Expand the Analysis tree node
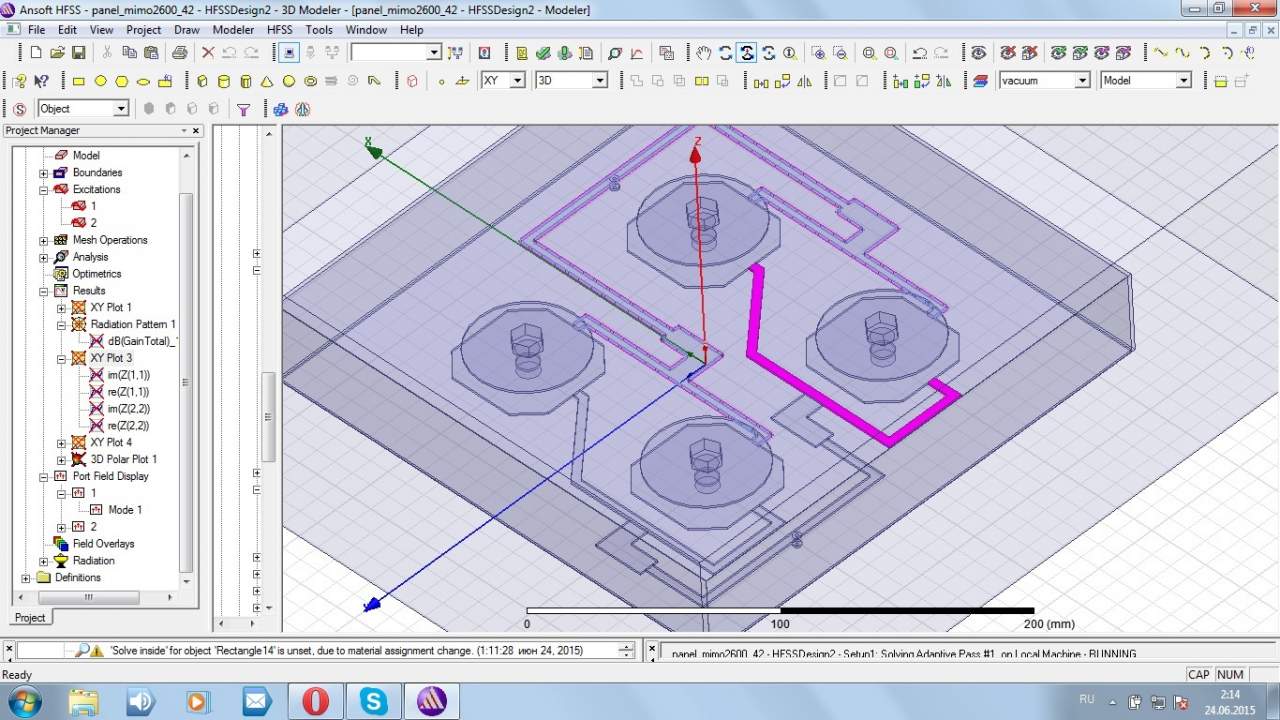 coord(44,257)
